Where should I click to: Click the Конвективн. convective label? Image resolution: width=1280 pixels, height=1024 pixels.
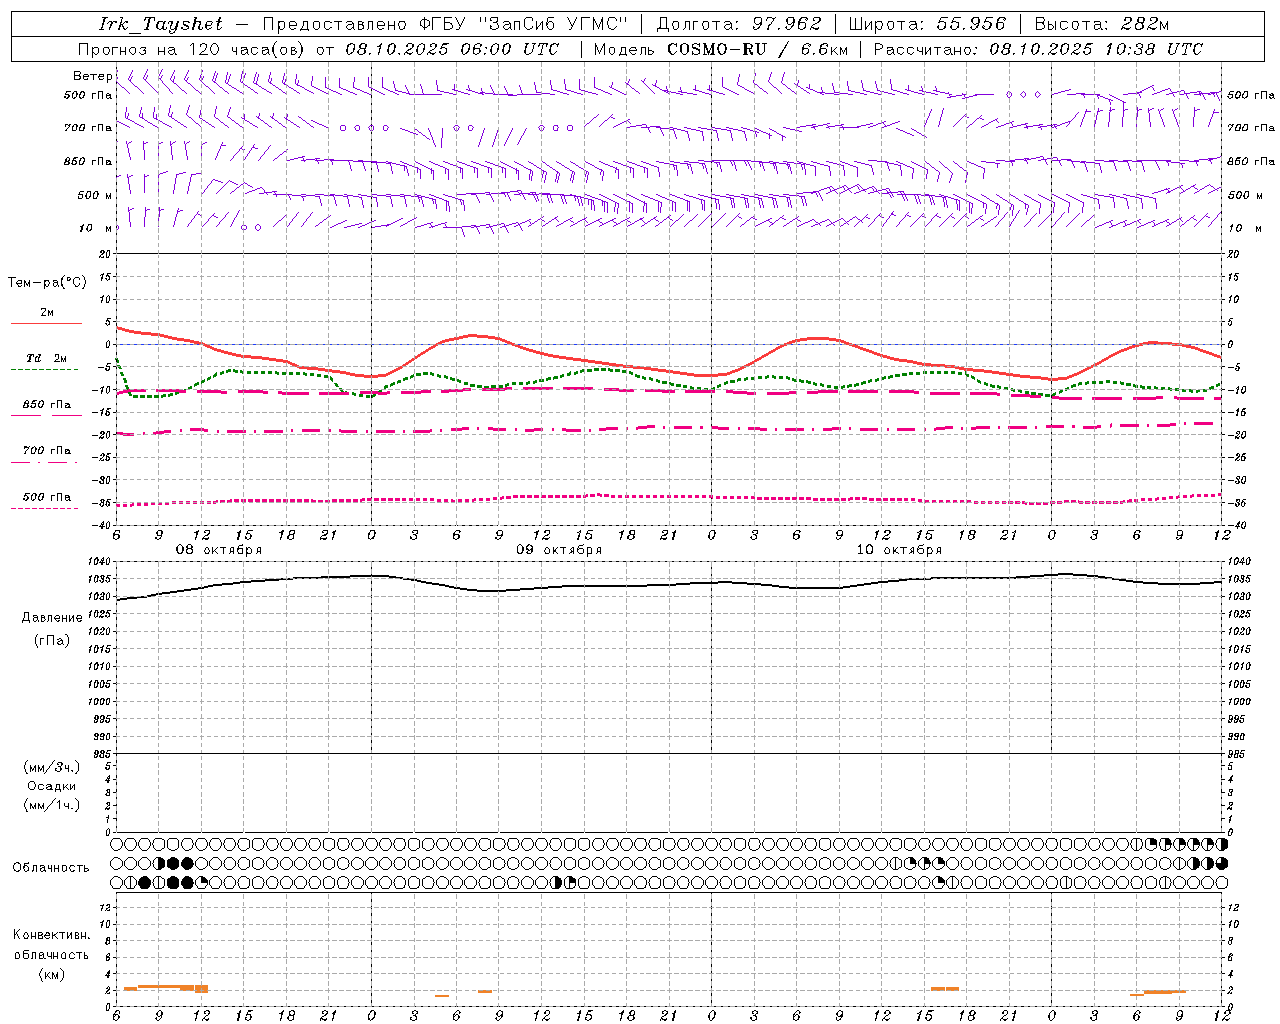click(52, 935)
